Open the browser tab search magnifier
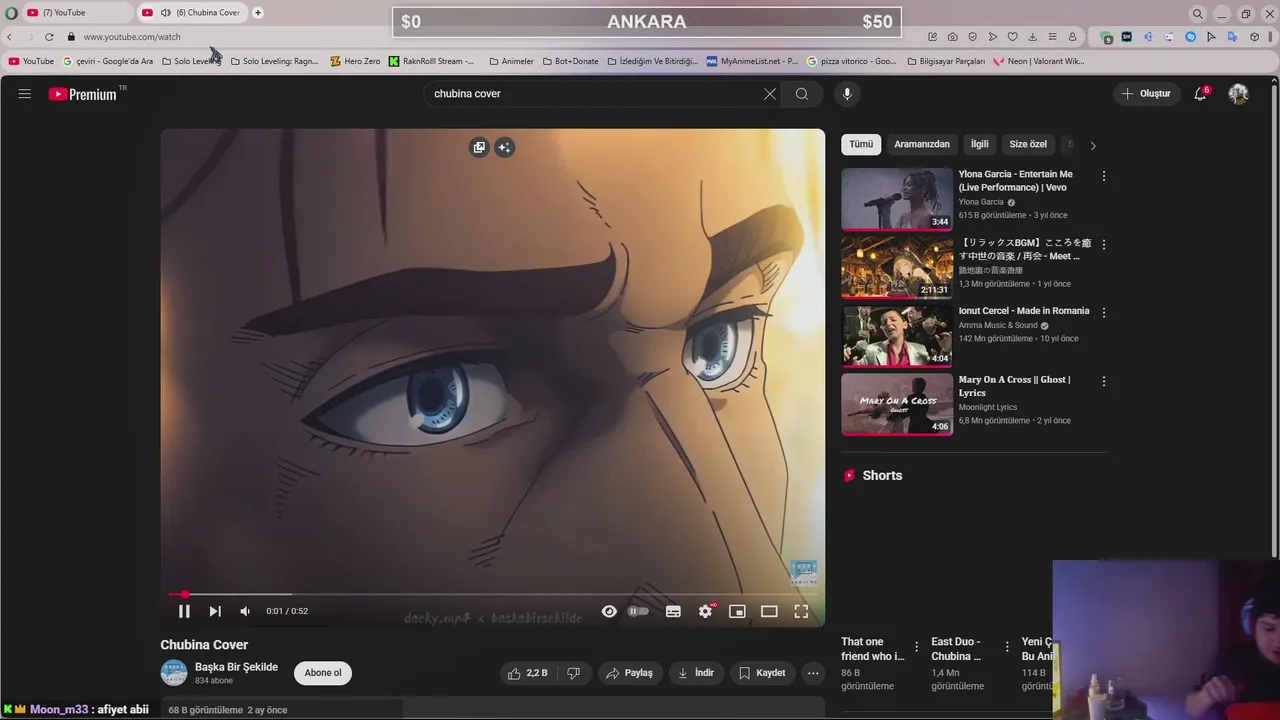Image resolution: width=1280 pixels, height=720 pixels. coord(1198,14)
